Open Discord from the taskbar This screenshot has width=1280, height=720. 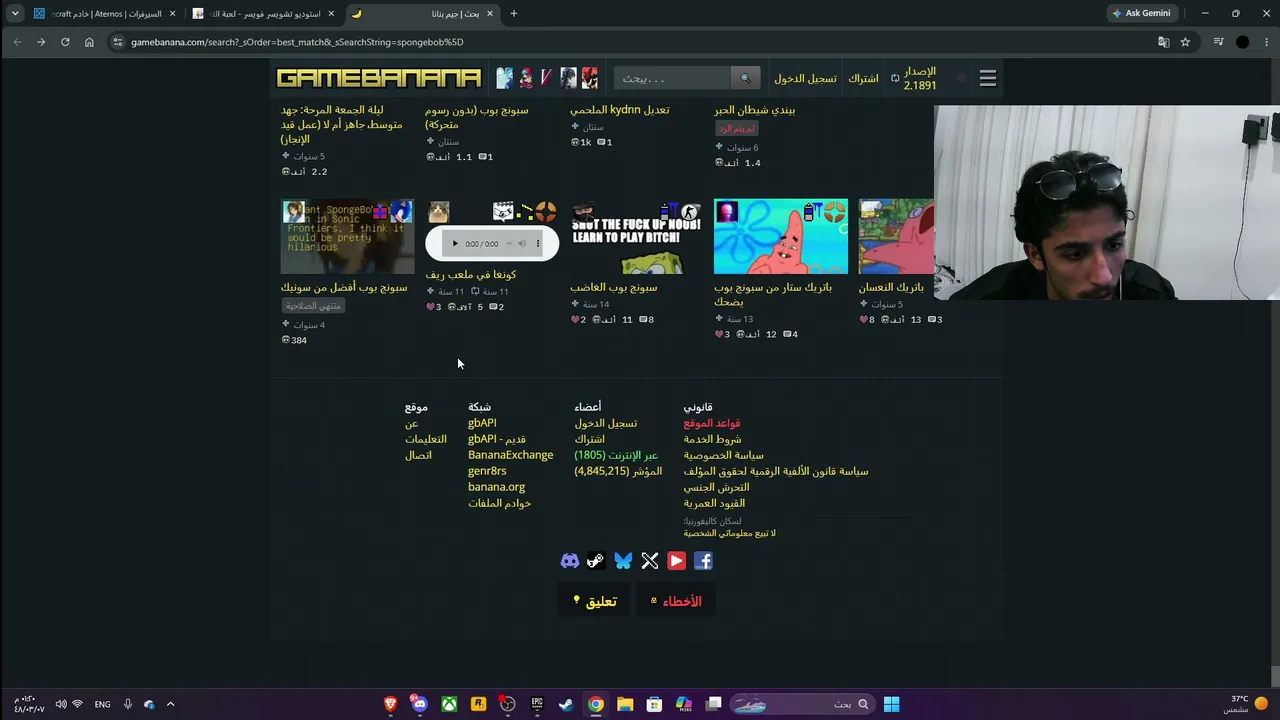point(420,704)
